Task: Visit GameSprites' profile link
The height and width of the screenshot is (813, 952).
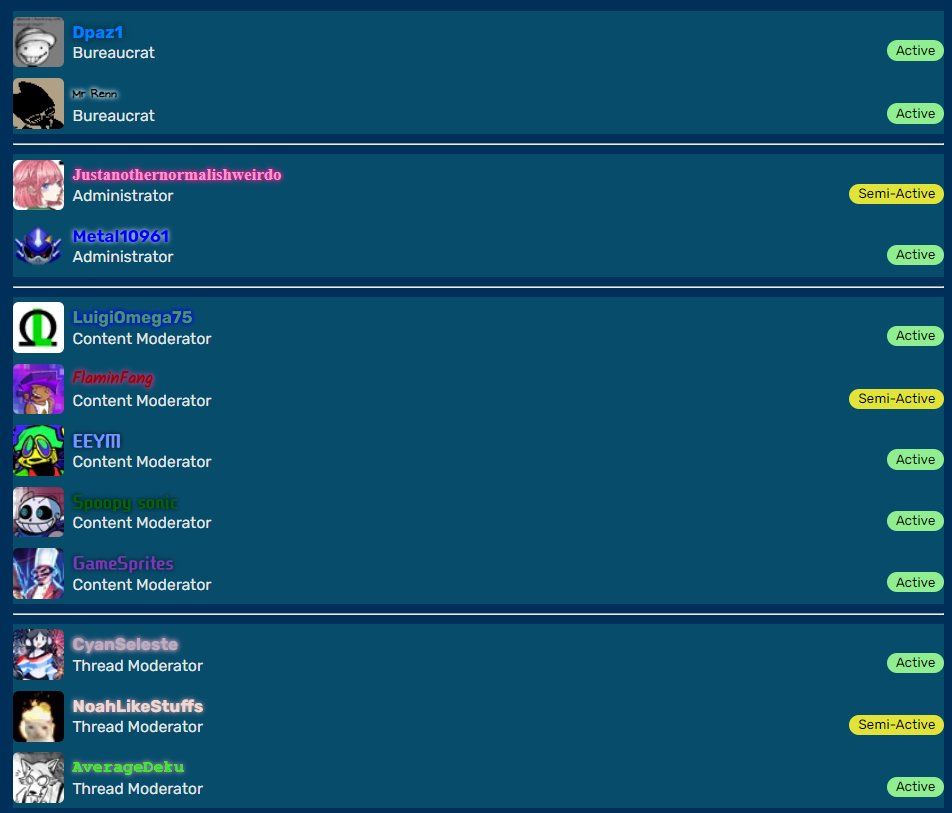Action: pyautogui.click(x=123, y=563)
